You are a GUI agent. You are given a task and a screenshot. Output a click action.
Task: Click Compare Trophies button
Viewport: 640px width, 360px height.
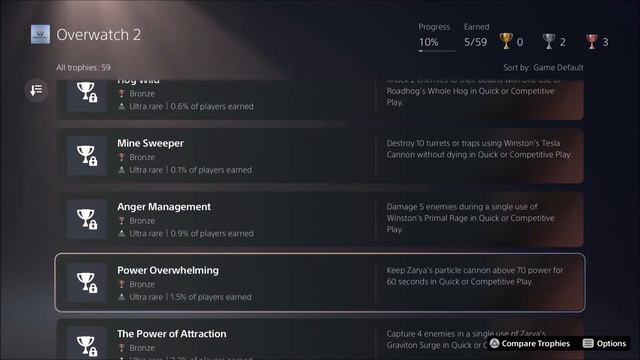[530, 344]
